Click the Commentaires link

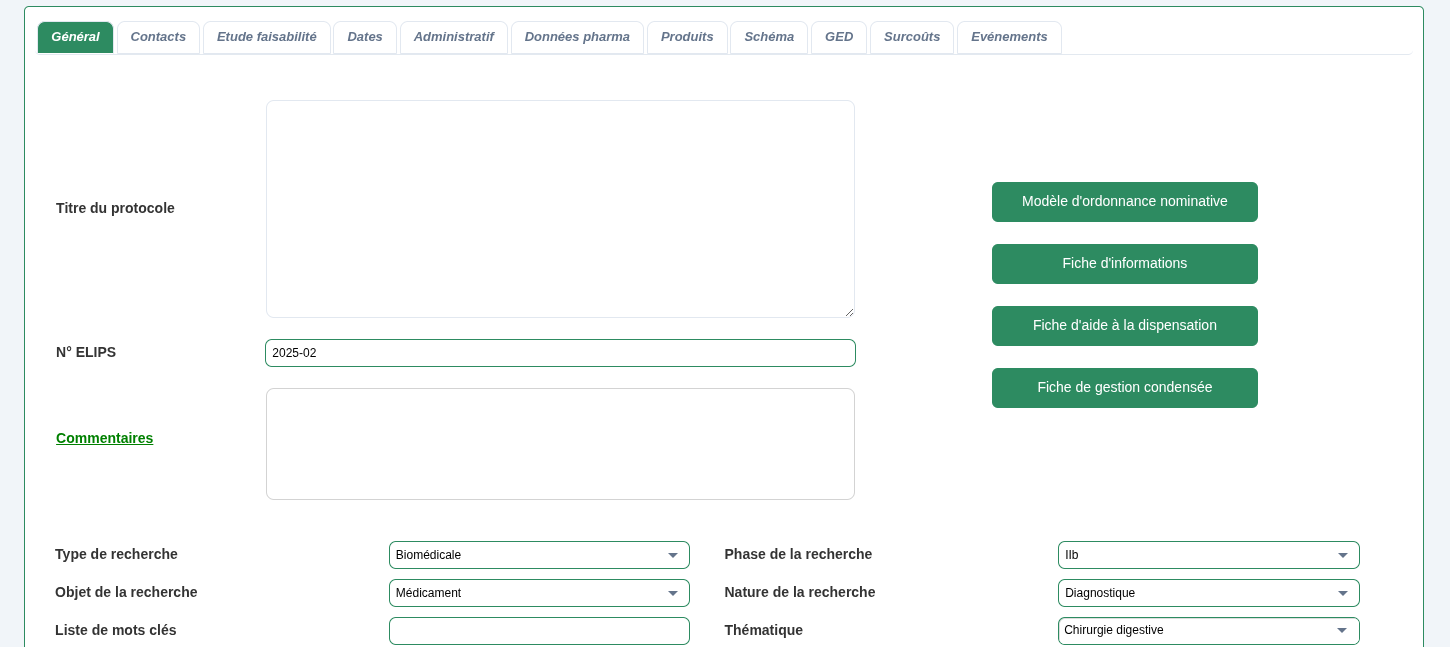click(104, 438)
